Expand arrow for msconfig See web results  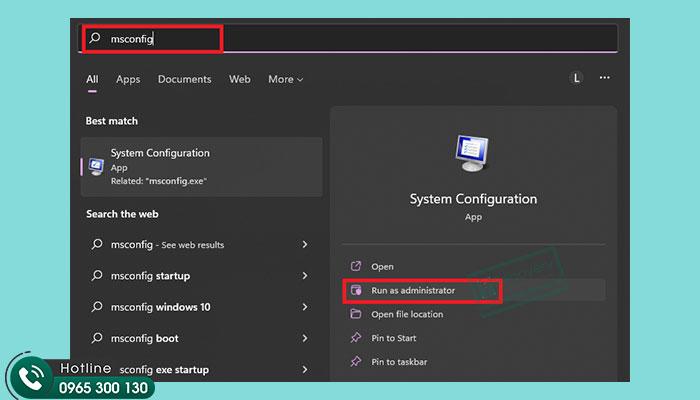(305, 244)
